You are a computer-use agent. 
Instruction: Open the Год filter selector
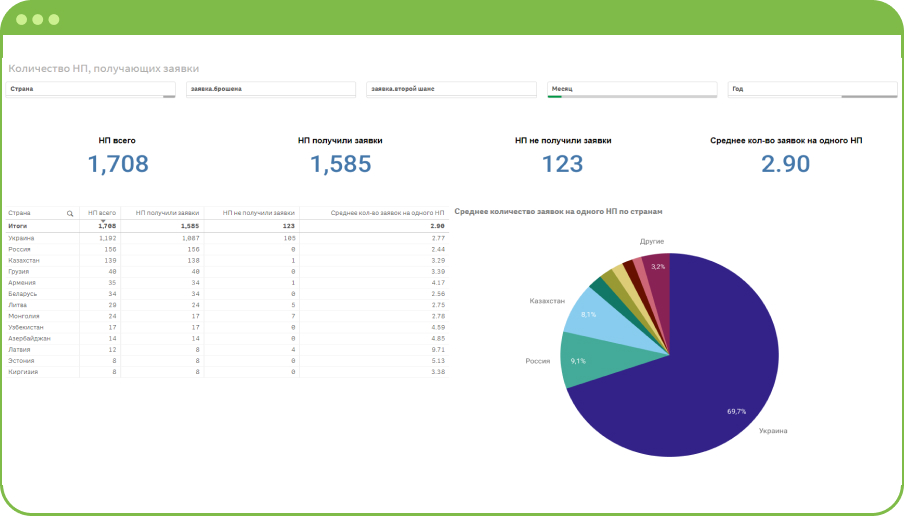click(812, 89)
